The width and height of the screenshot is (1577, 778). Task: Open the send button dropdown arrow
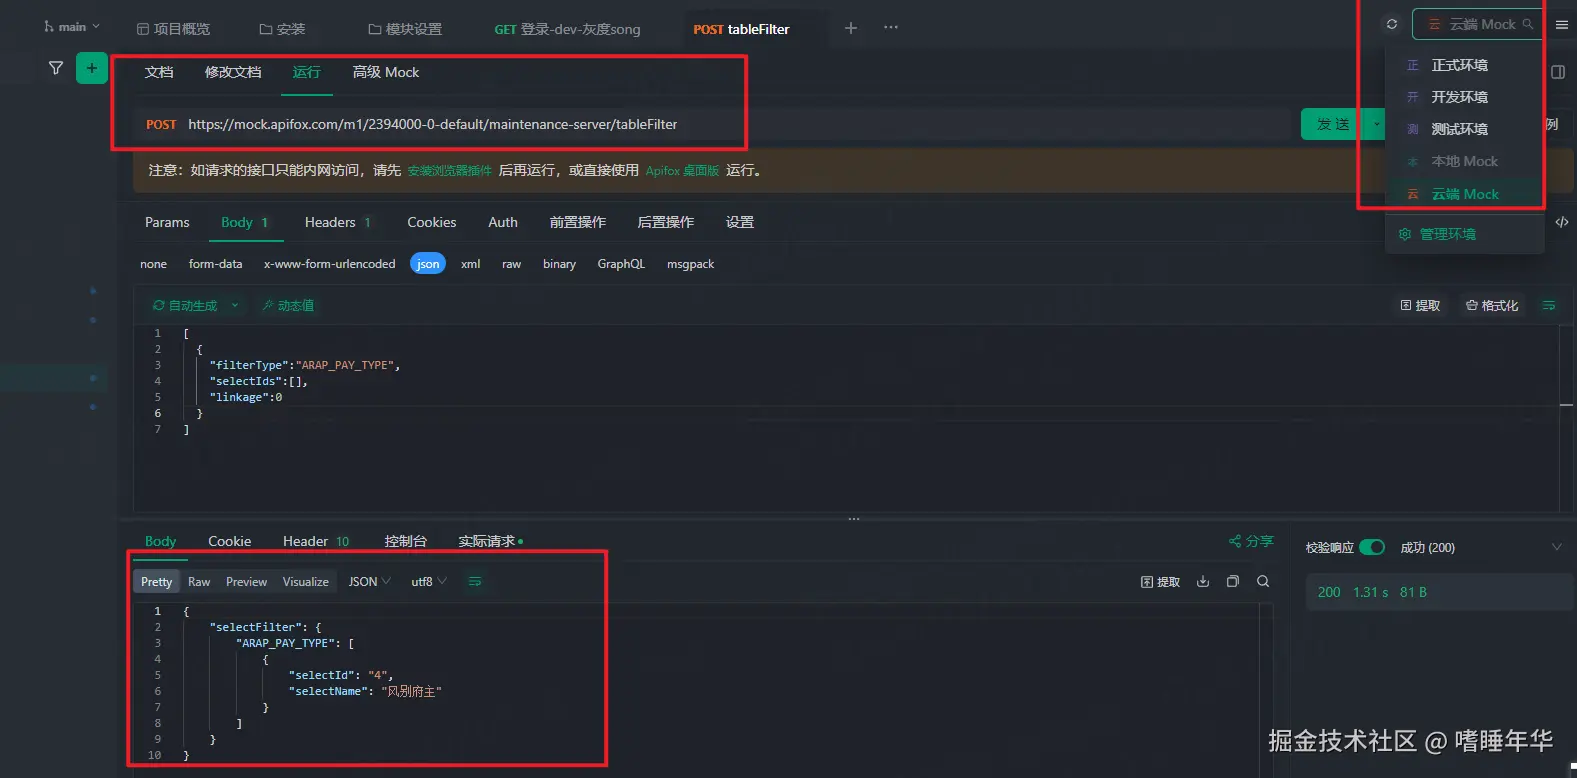pyautogui.click(x=1377, y=124)
